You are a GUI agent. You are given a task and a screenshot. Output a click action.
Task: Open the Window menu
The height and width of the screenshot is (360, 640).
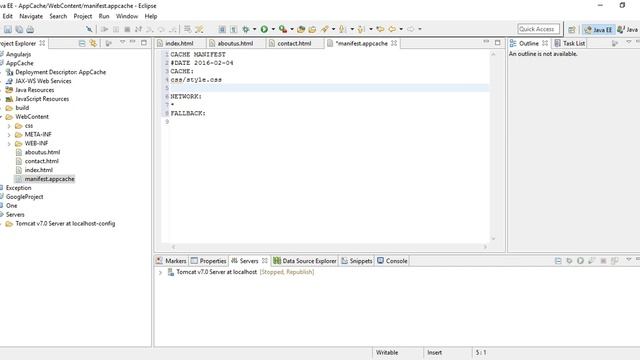tap(127, 16)
